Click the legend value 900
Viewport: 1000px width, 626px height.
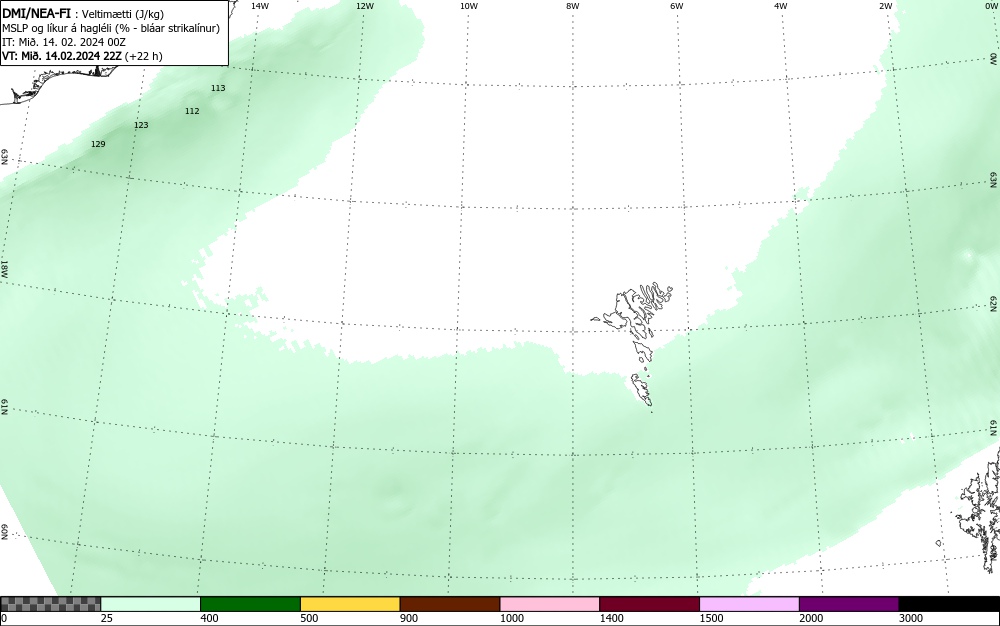point(409,618)
